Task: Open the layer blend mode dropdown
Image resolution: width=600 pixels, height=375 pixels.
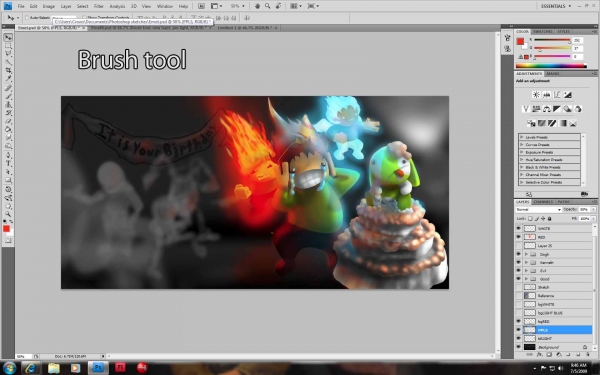Action: (x=538, y=210)
